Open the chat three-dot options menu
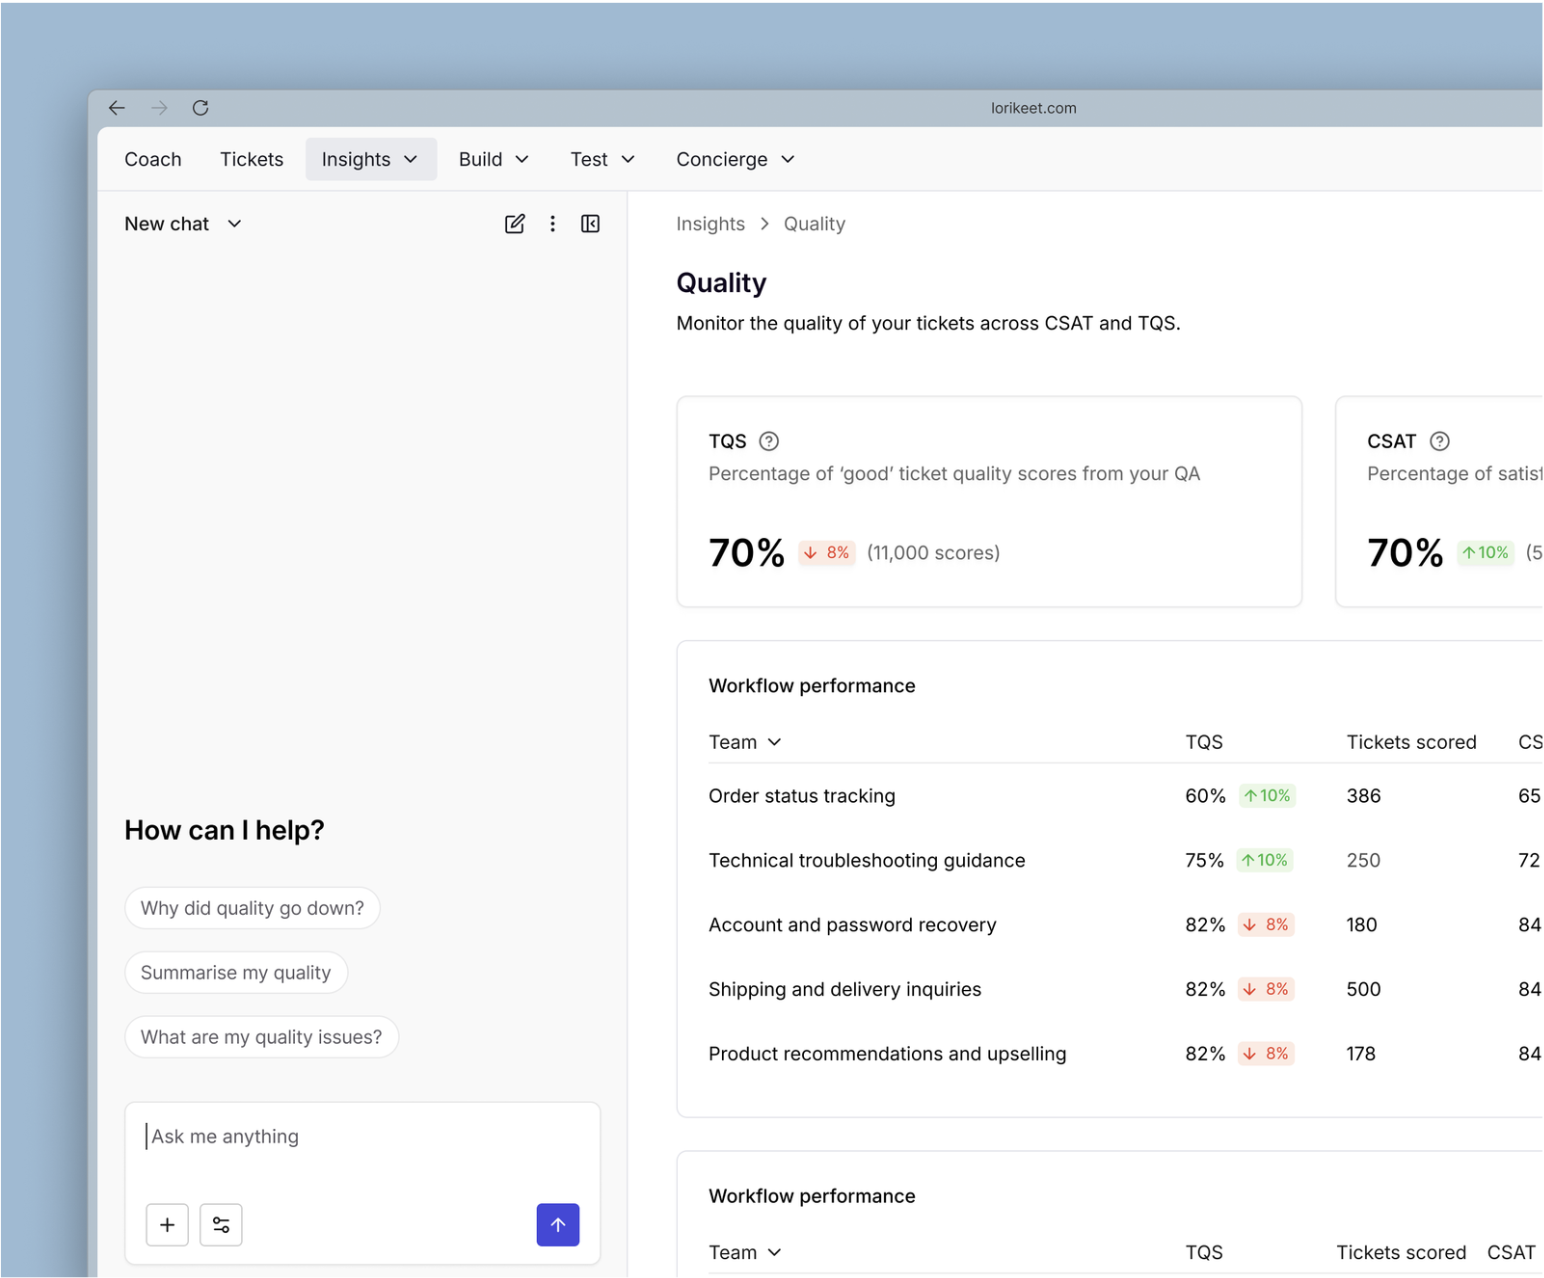This screenshot has width=1544, height=1278. coord(553,224)
